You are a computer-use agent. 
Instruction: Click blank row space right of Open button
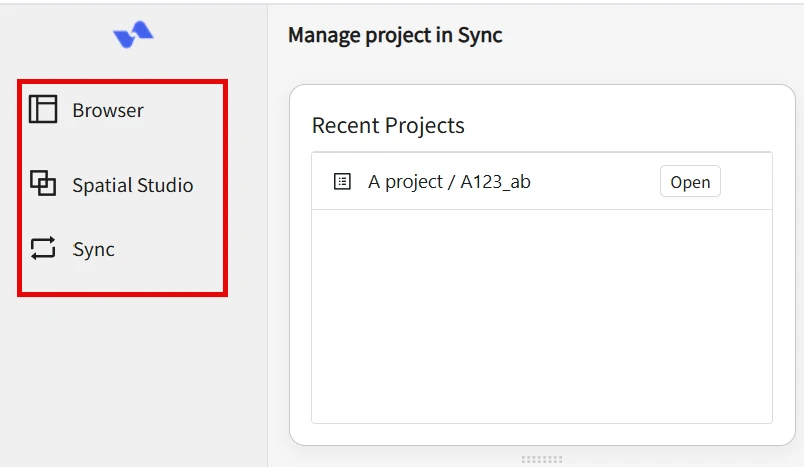click(x=746, y=181)
